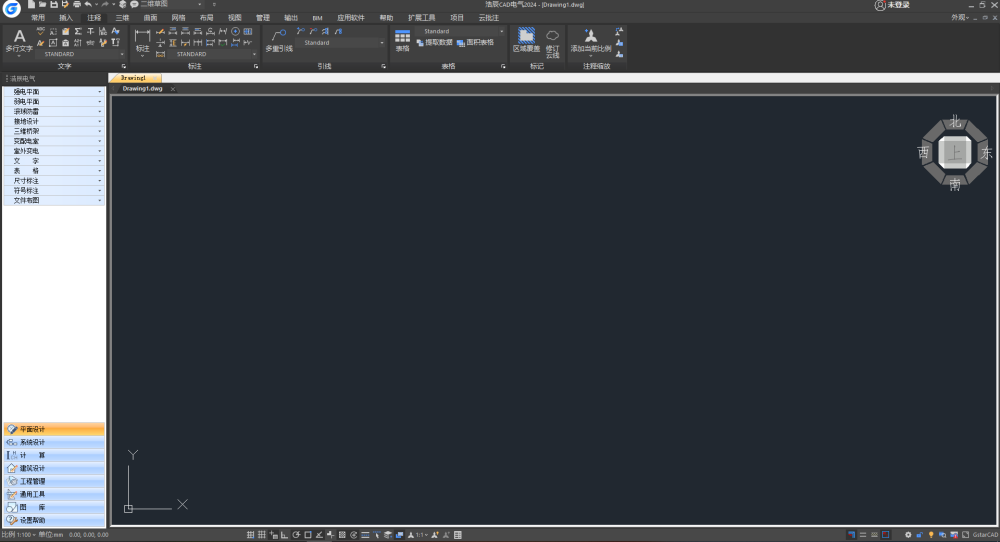Toggle object snap in status bar

(307, 535)
